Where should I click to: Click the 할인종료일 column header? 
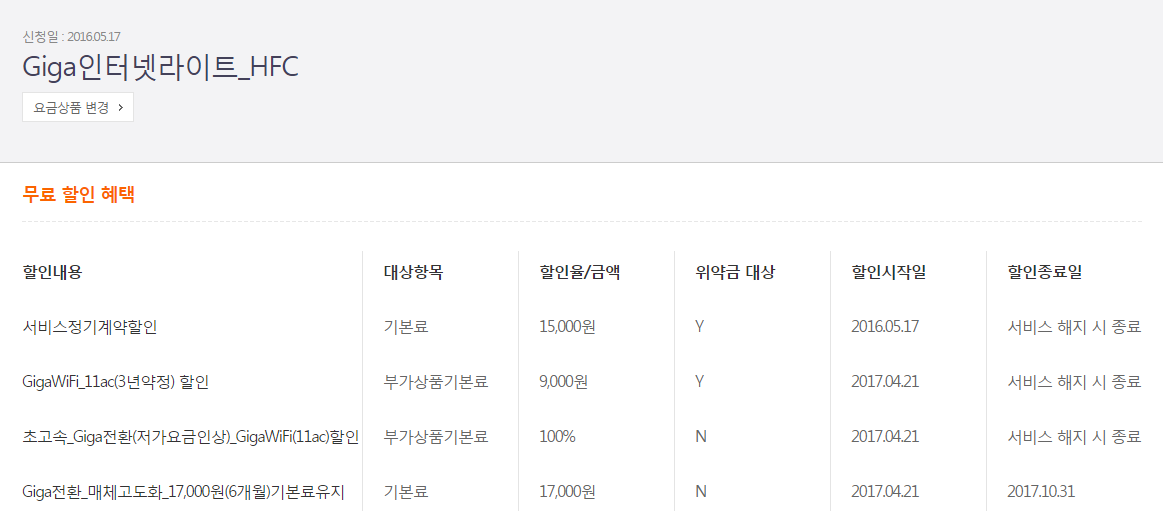point(1045,272)
